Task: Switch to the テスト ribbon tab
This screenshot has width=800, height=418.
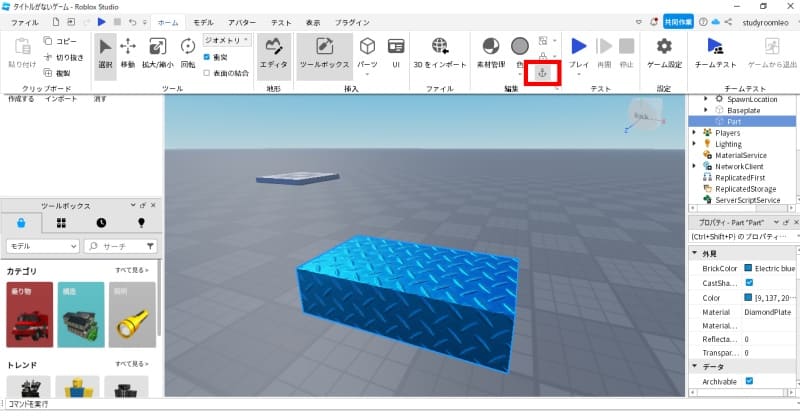Action: click(281, 22)
